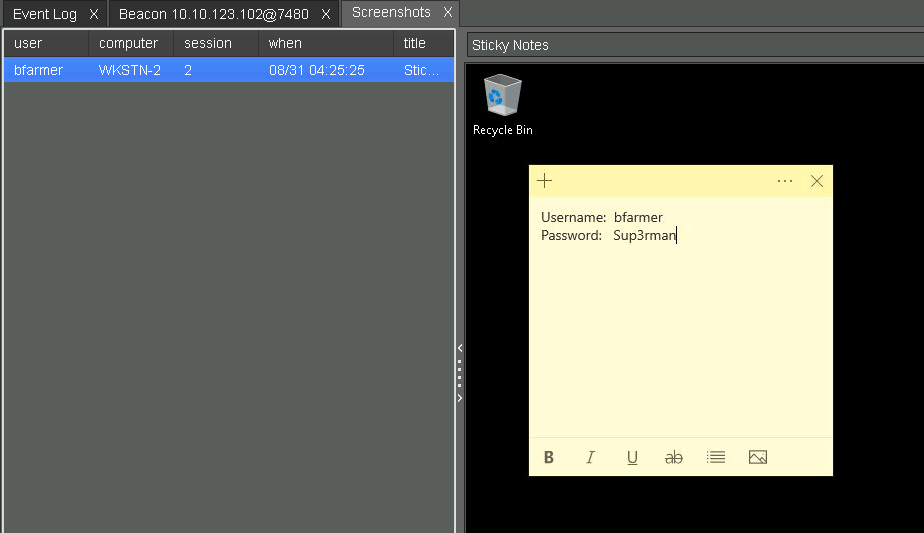This screenshot has width=924, height=533.
Task: Toggle strikethrough formatting in the sticky note
Action: (674, 458)
